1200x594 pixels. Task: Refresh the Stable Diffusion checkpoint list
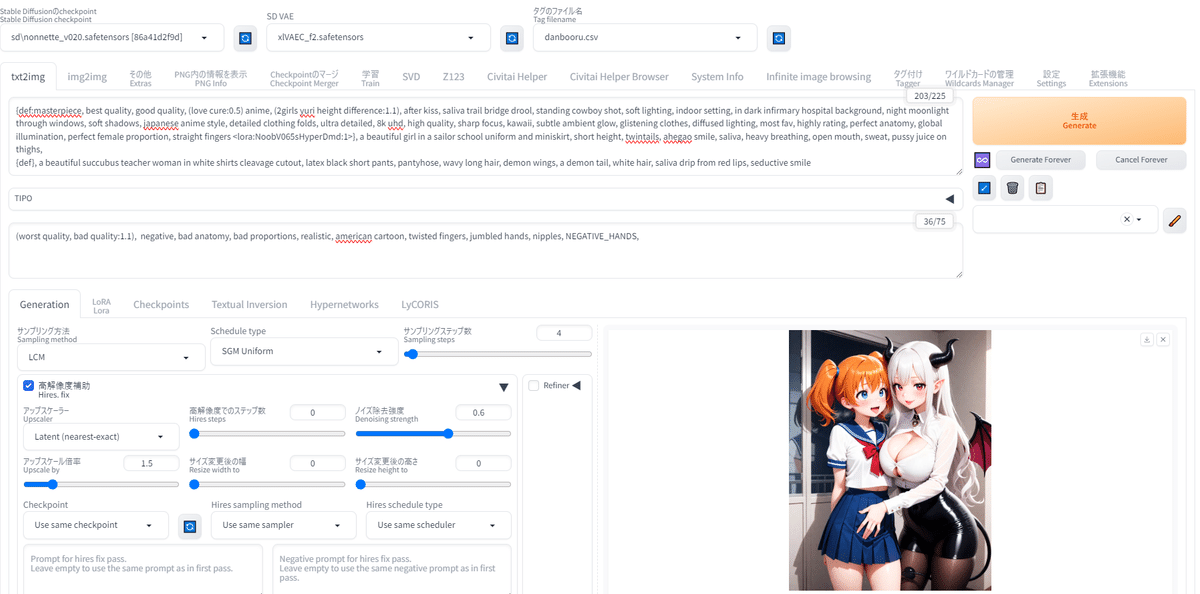coord(244,37)
